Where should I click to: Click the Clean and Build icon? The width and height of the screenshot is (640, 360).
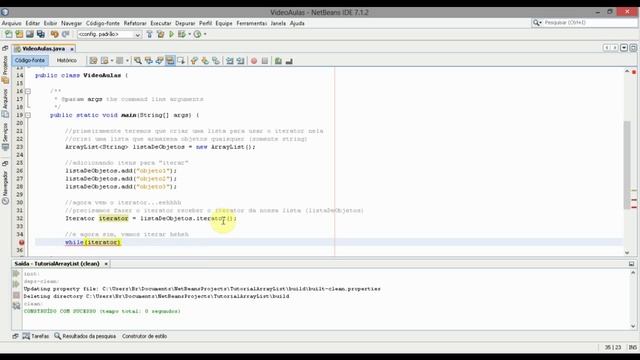(160, 34)
